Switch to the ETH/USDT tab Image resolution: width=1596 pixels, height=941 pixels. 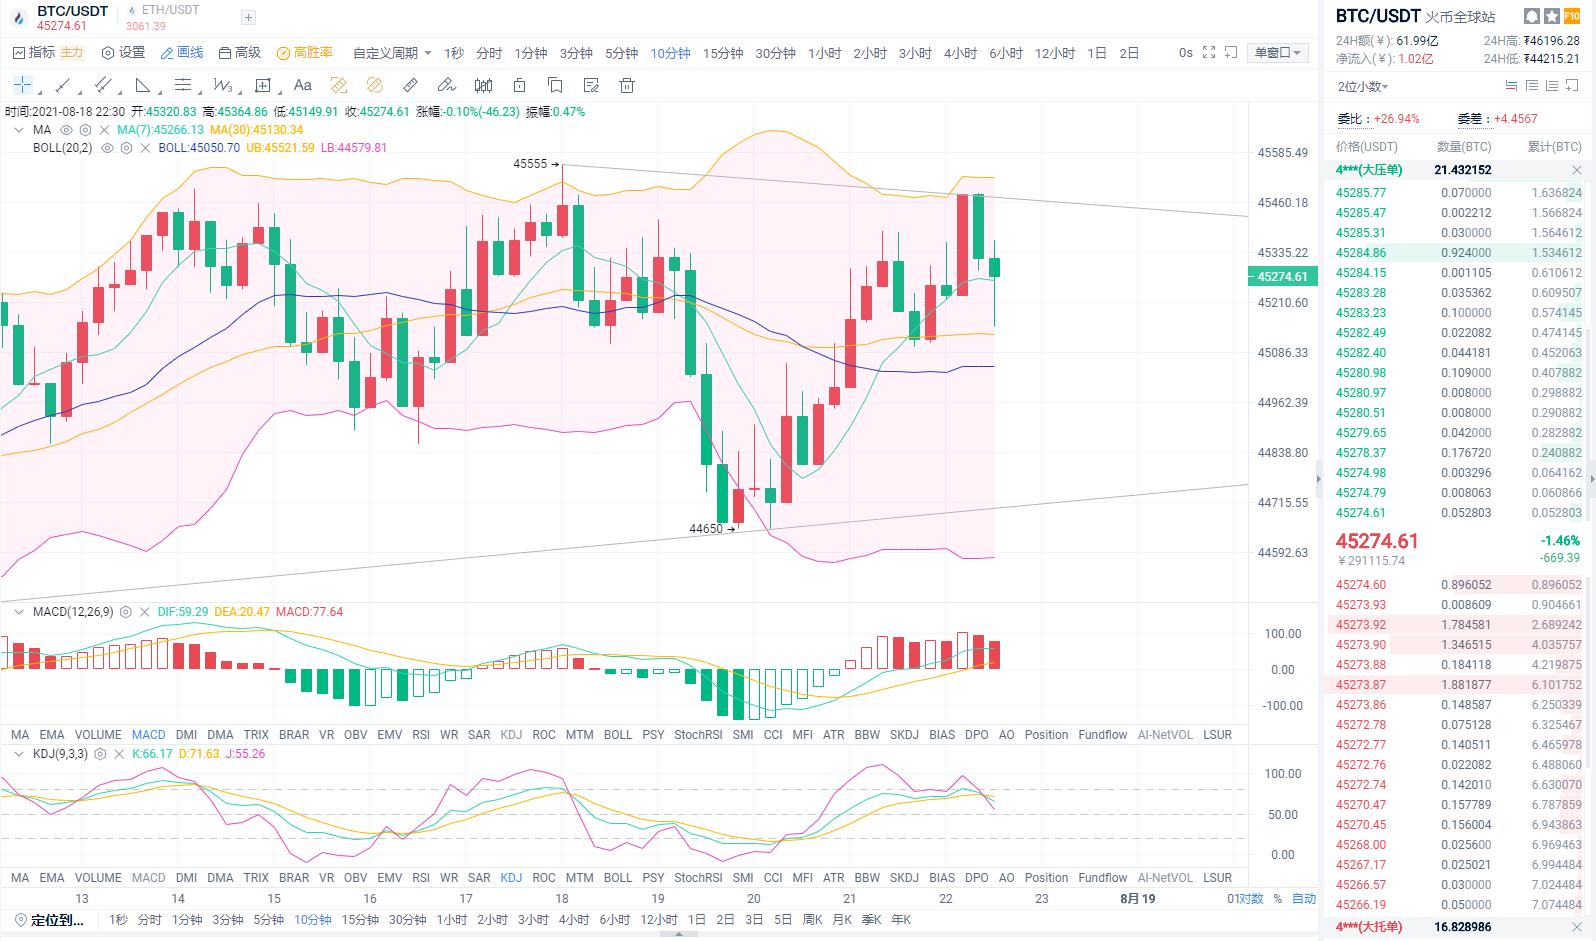pyautogui.click(x=163, y=17)
